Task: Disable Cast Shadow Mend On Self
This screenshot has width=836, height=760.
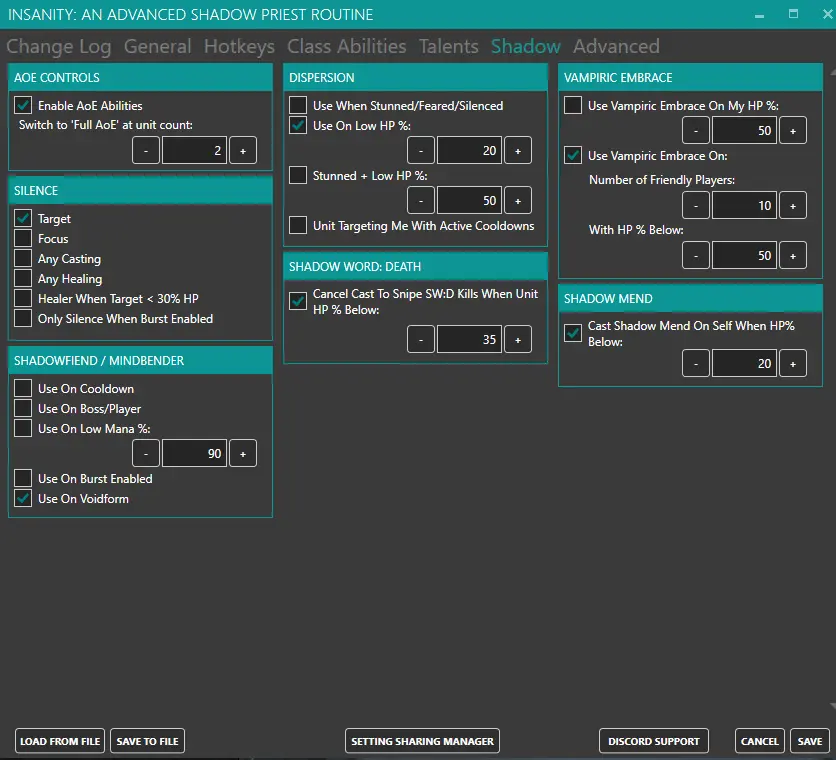Action: (x=573, y=333)
